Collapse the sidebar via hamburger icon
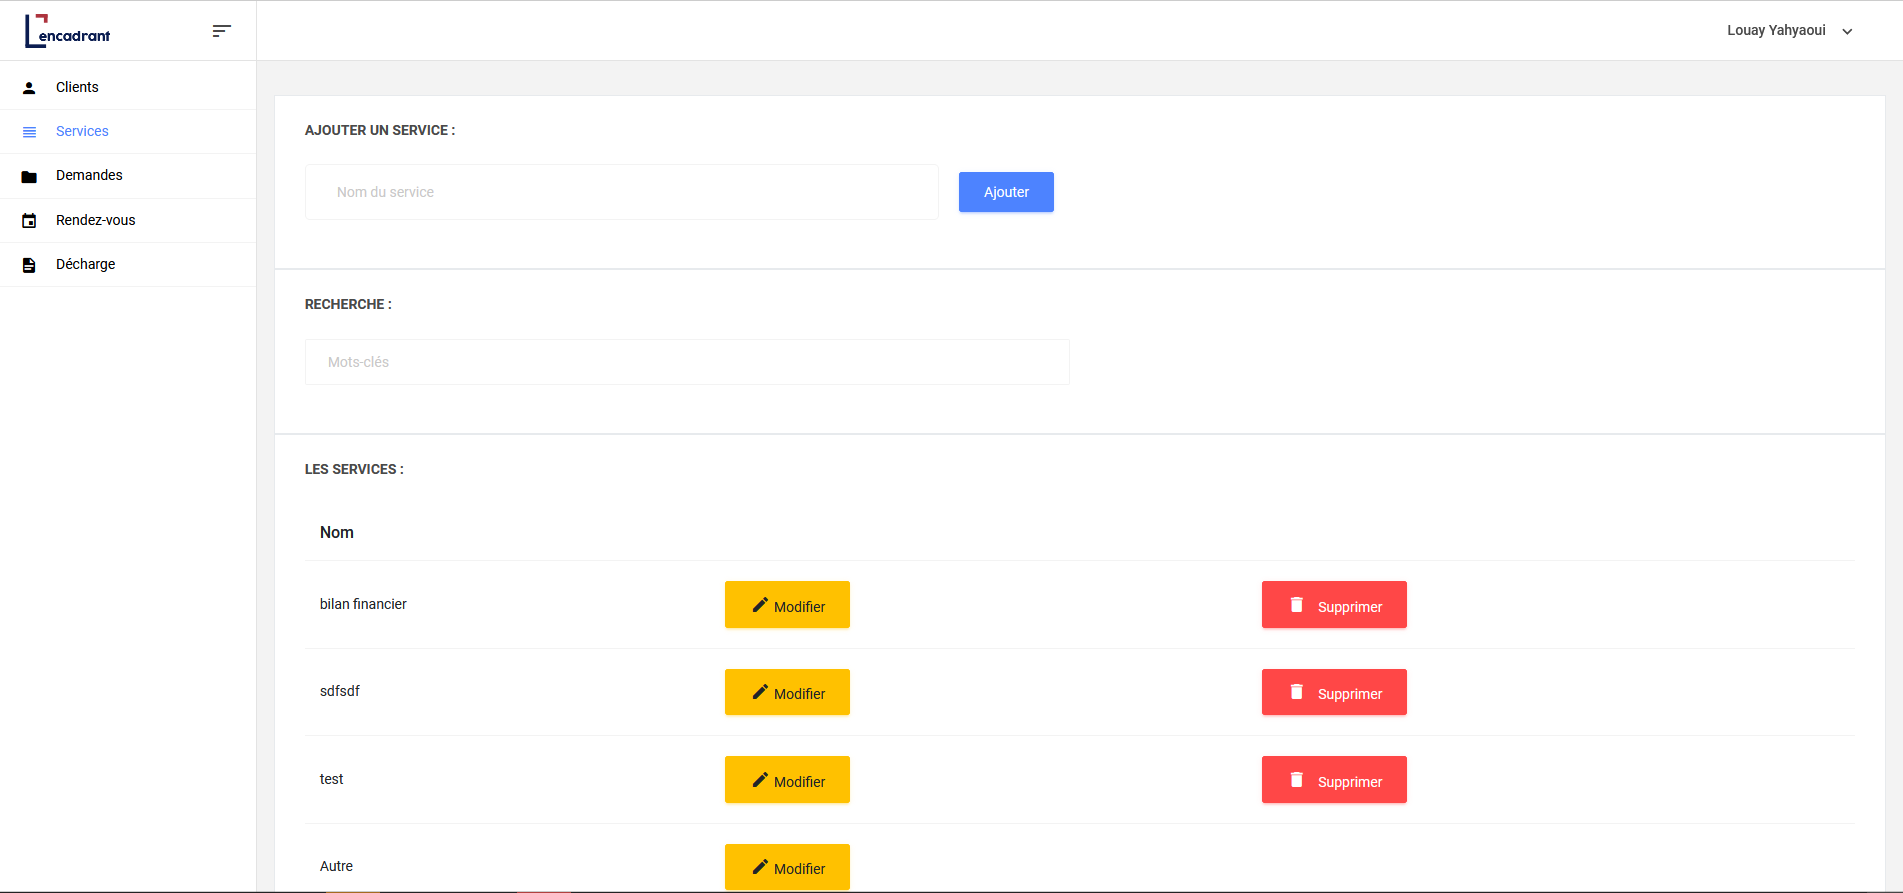 [222, 31]
